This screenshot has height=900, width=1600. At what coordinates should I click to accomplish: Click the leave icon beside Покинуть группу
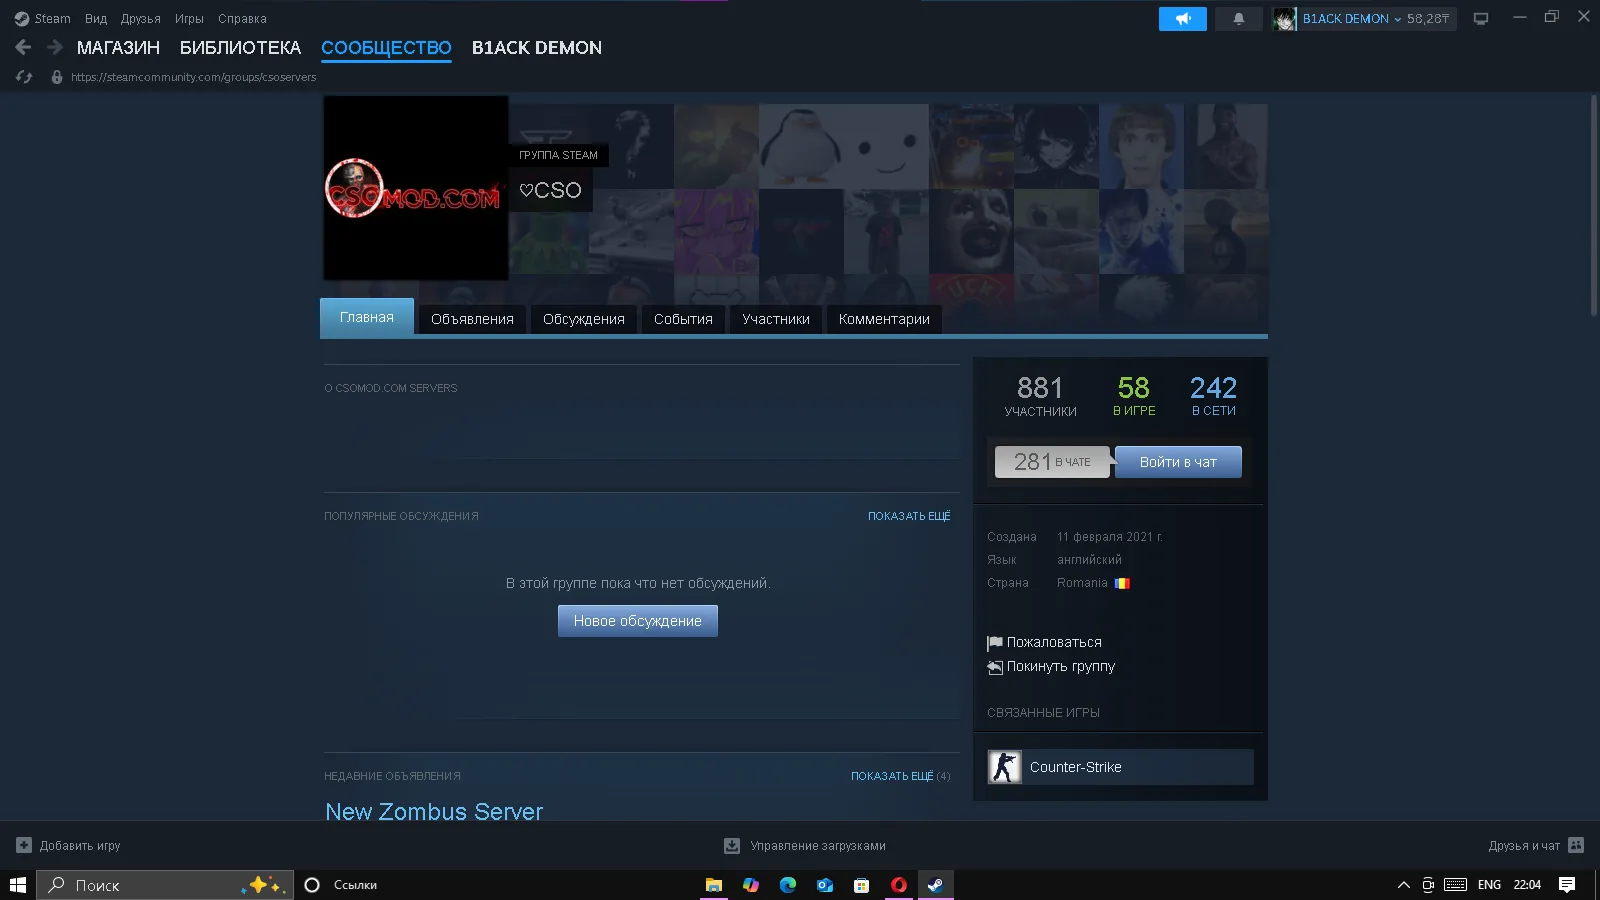coord(995,667)
